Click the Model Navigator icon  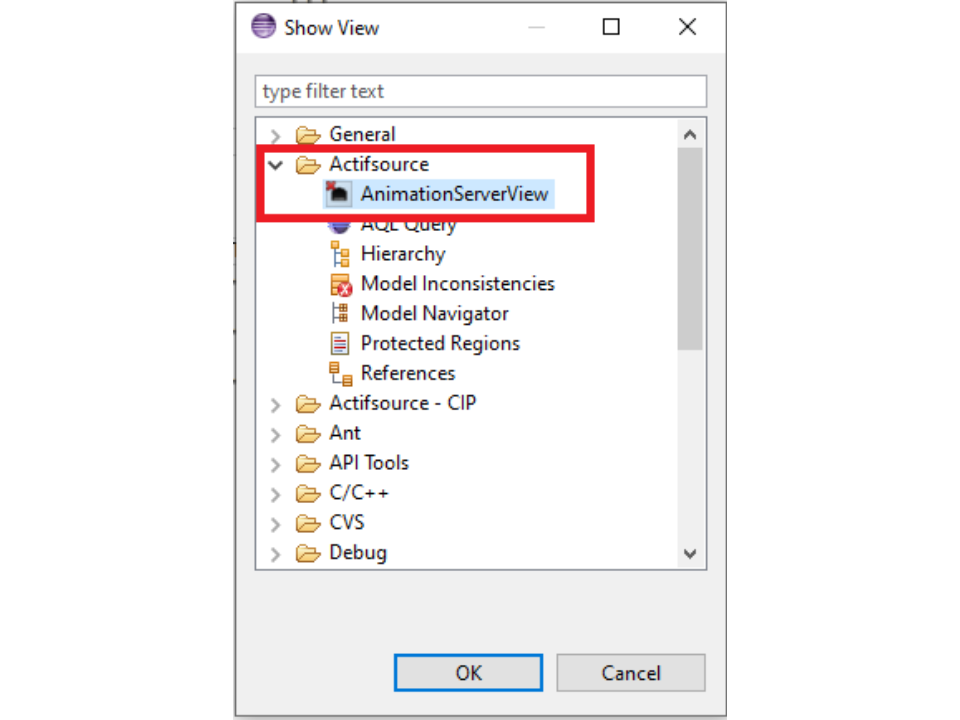tap(340, 314)
